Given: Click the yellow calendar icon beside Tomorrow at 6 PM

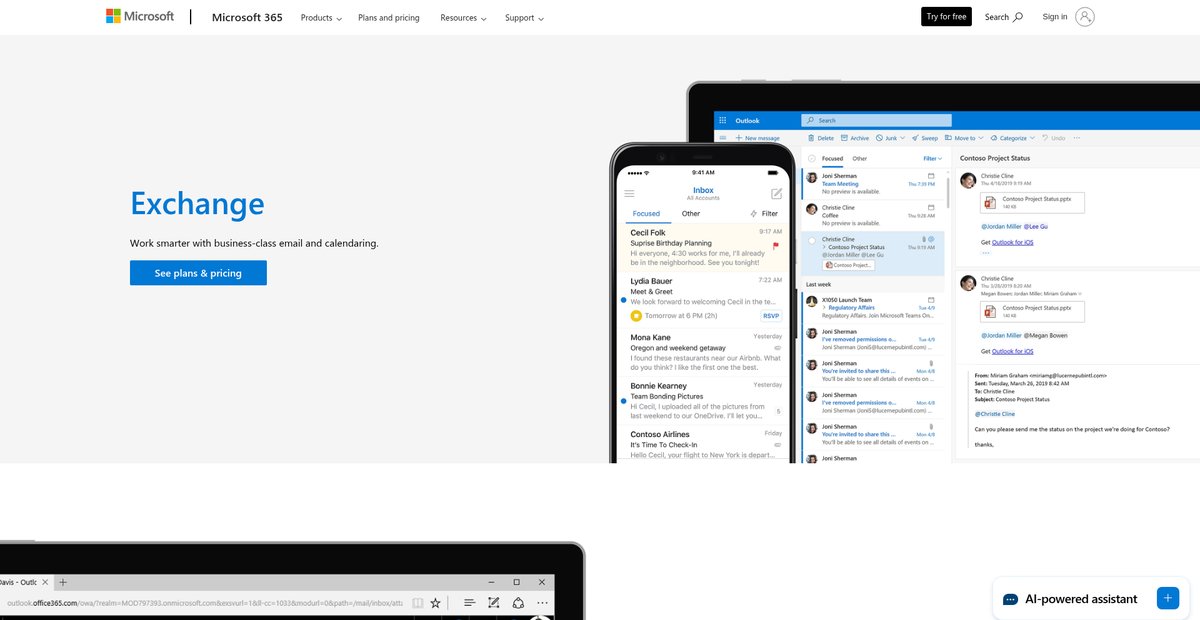Looking at the screenshot, I should point(636,315).
